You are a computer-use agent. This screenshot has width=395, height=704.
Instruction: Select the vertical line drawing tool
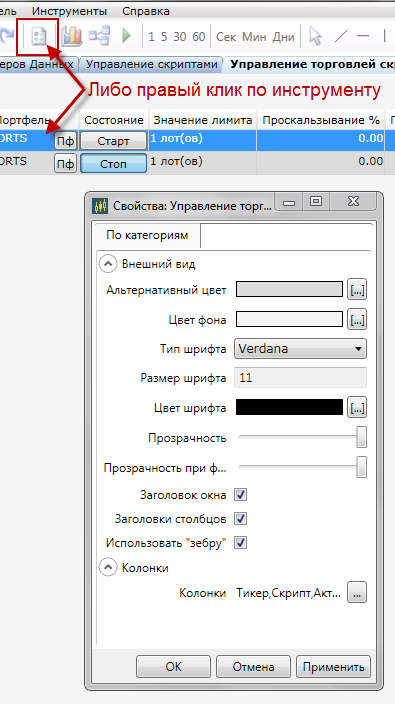[x=385, y=36]
